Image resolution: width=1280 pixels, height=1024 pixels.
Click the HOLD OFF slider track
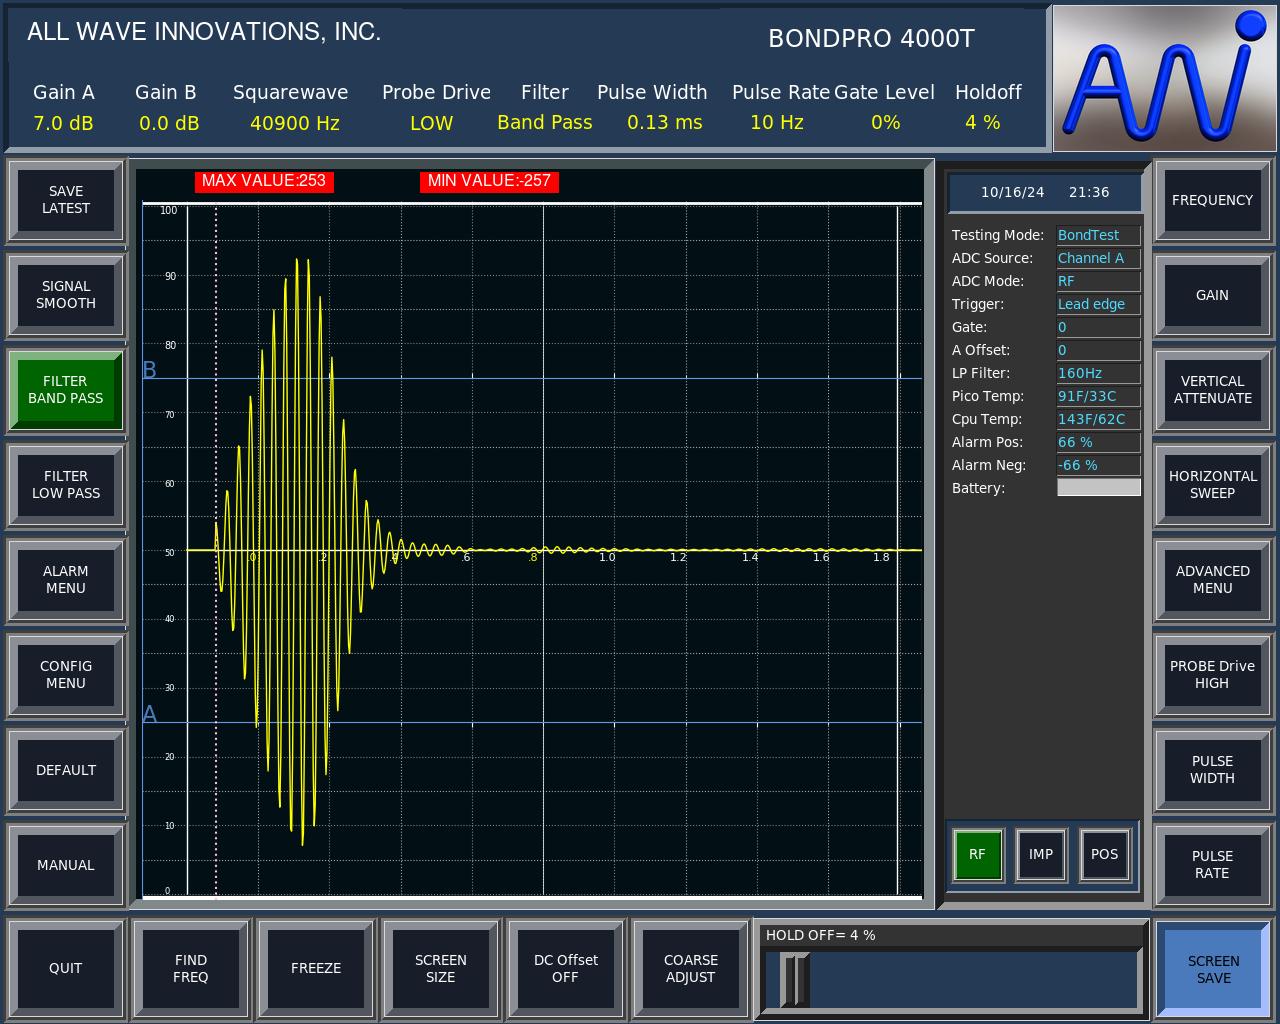coord(952,980)
